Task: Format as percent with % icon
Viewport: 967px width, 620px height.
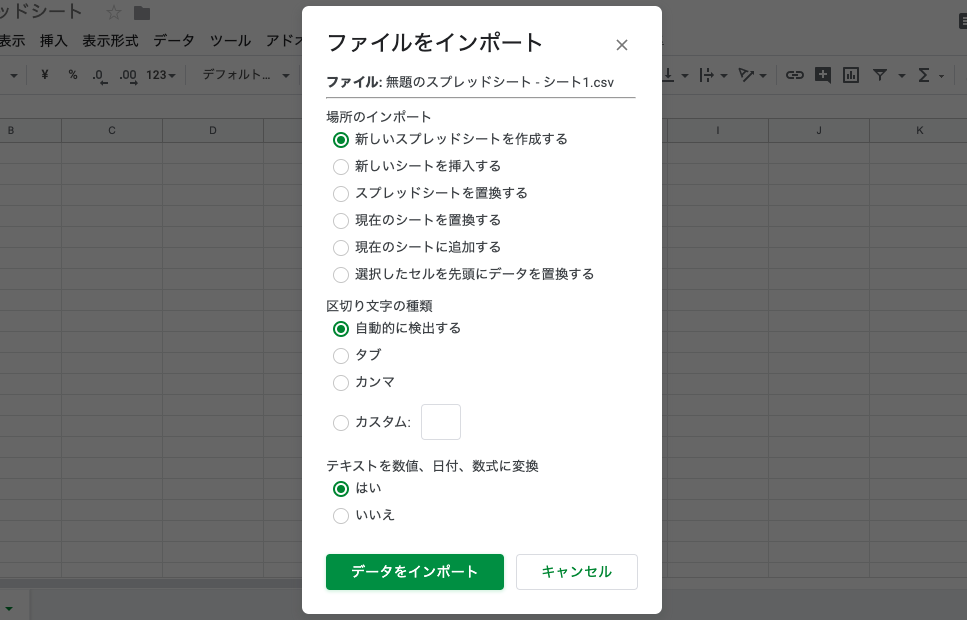Action: click(73, 75)
